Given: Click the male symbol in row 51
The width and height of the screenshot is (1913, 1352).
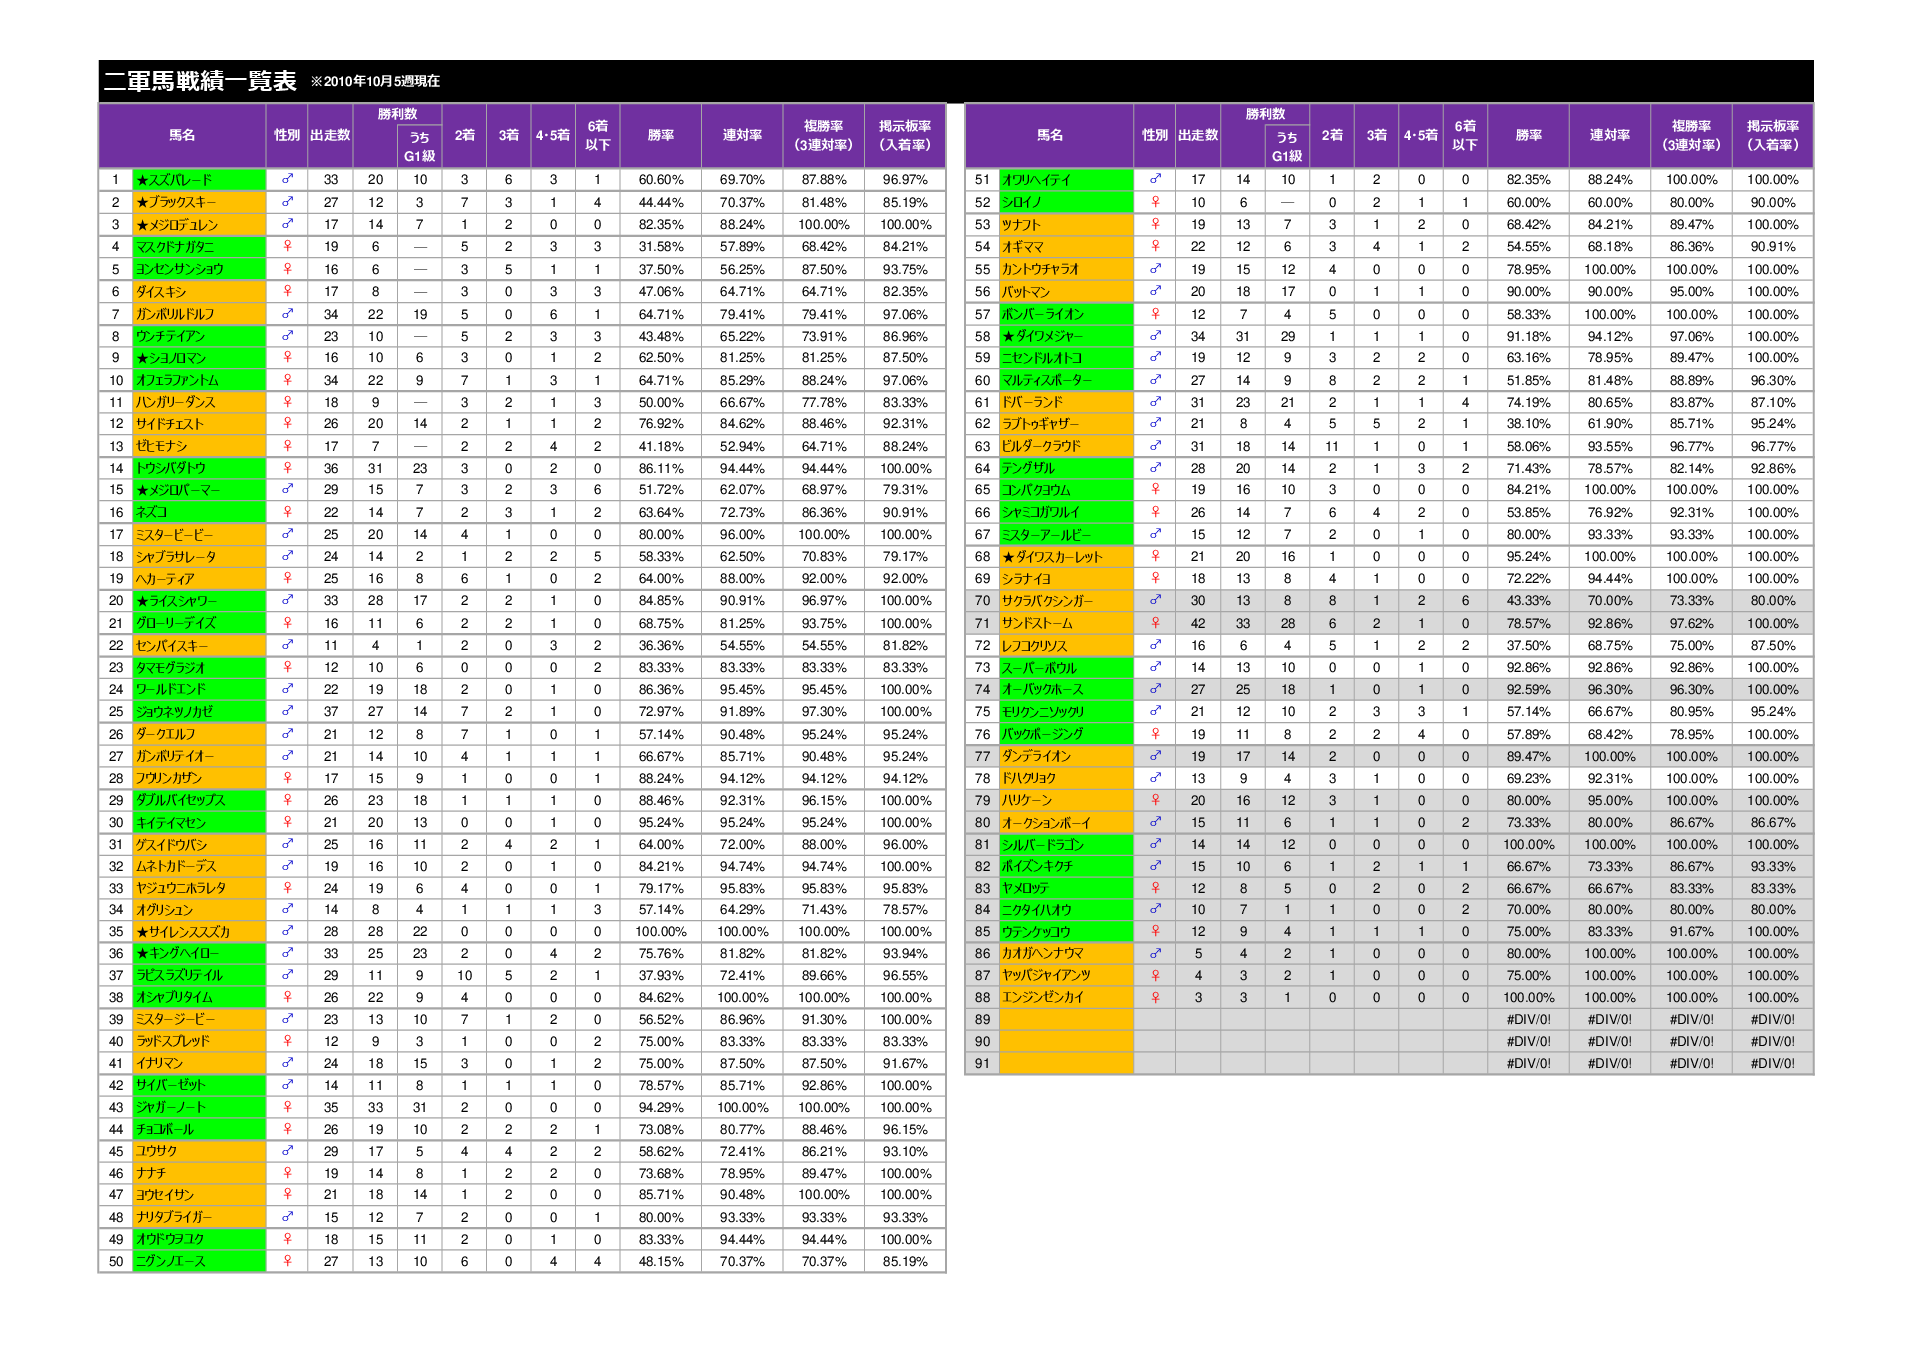Looking at the screenshot, I should point(1155,180).
